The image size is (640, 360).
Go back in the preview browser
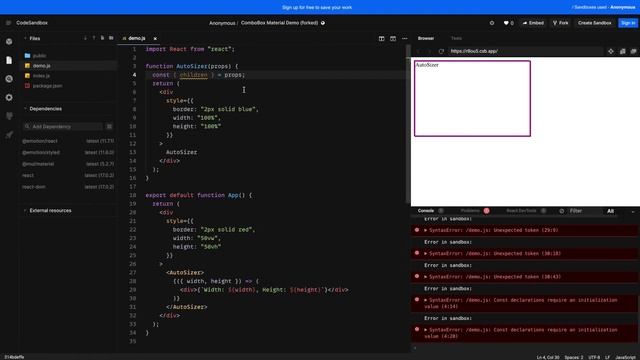(x=418, y=51)
